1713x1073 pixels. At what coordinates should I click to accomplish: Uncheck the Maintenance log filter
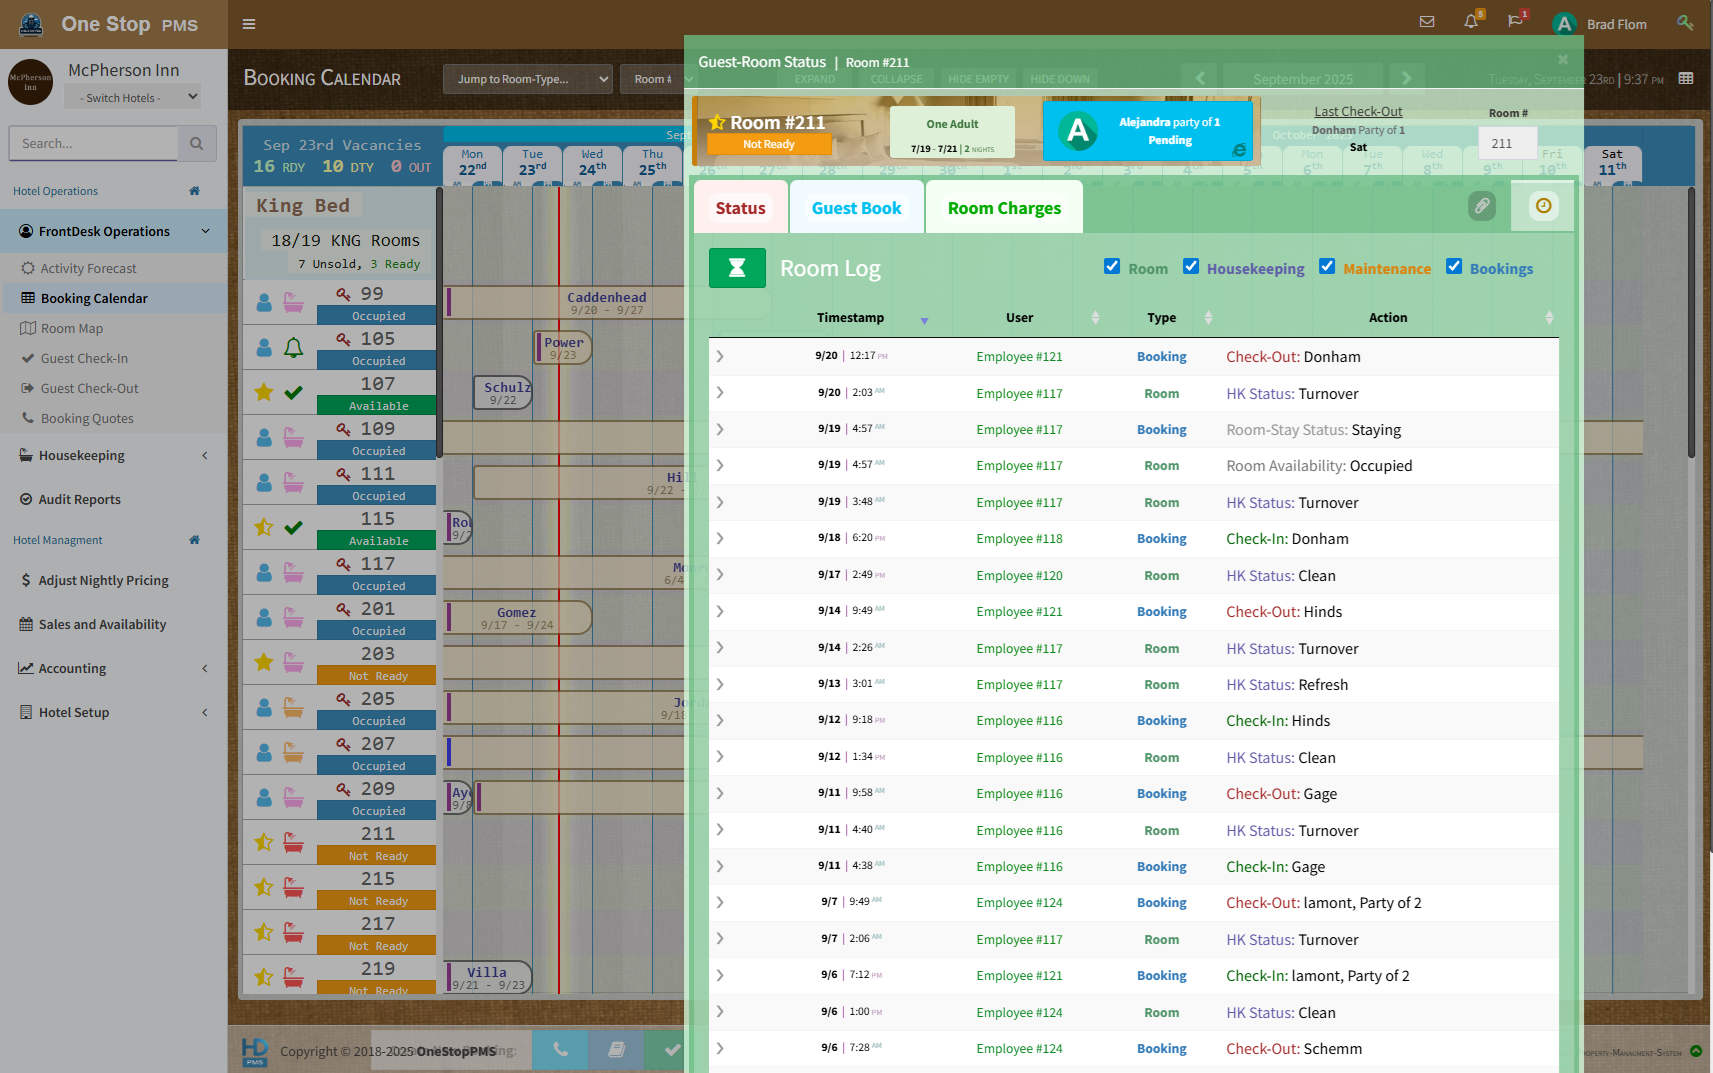(1327, 266)
